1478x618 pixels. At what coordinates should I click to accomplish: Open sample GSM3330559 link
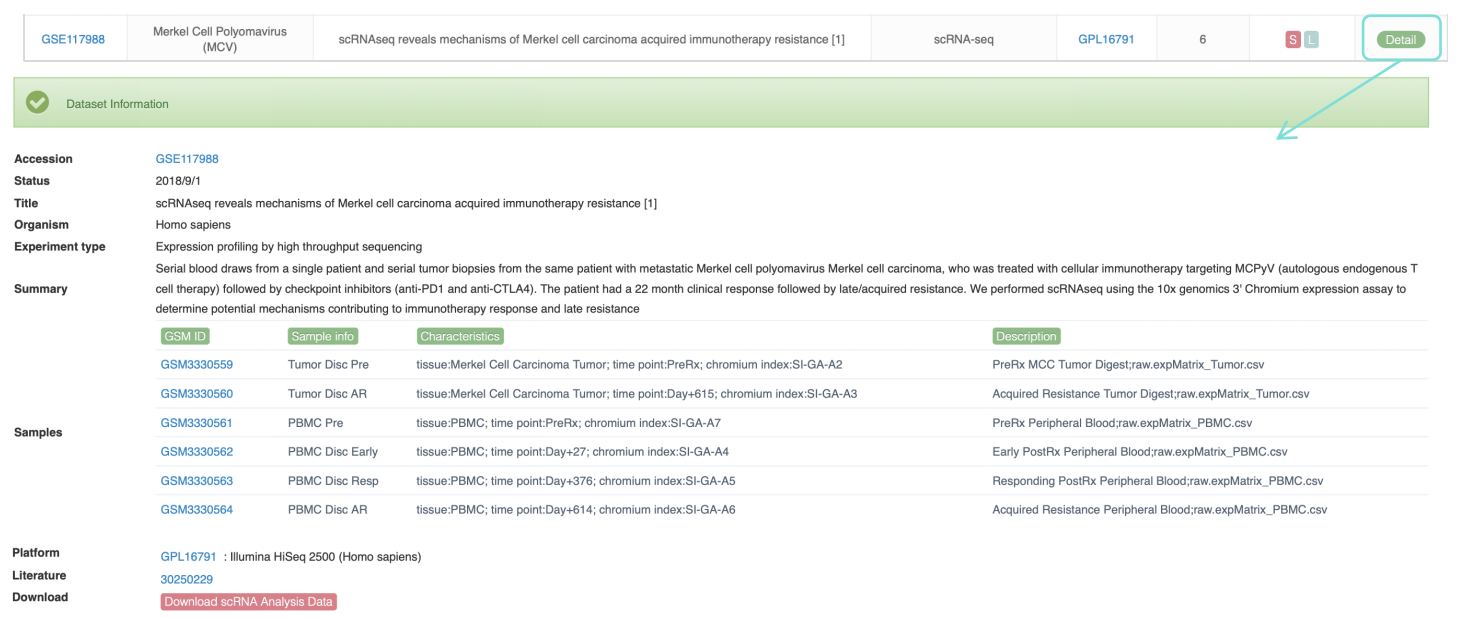[196, 365]
